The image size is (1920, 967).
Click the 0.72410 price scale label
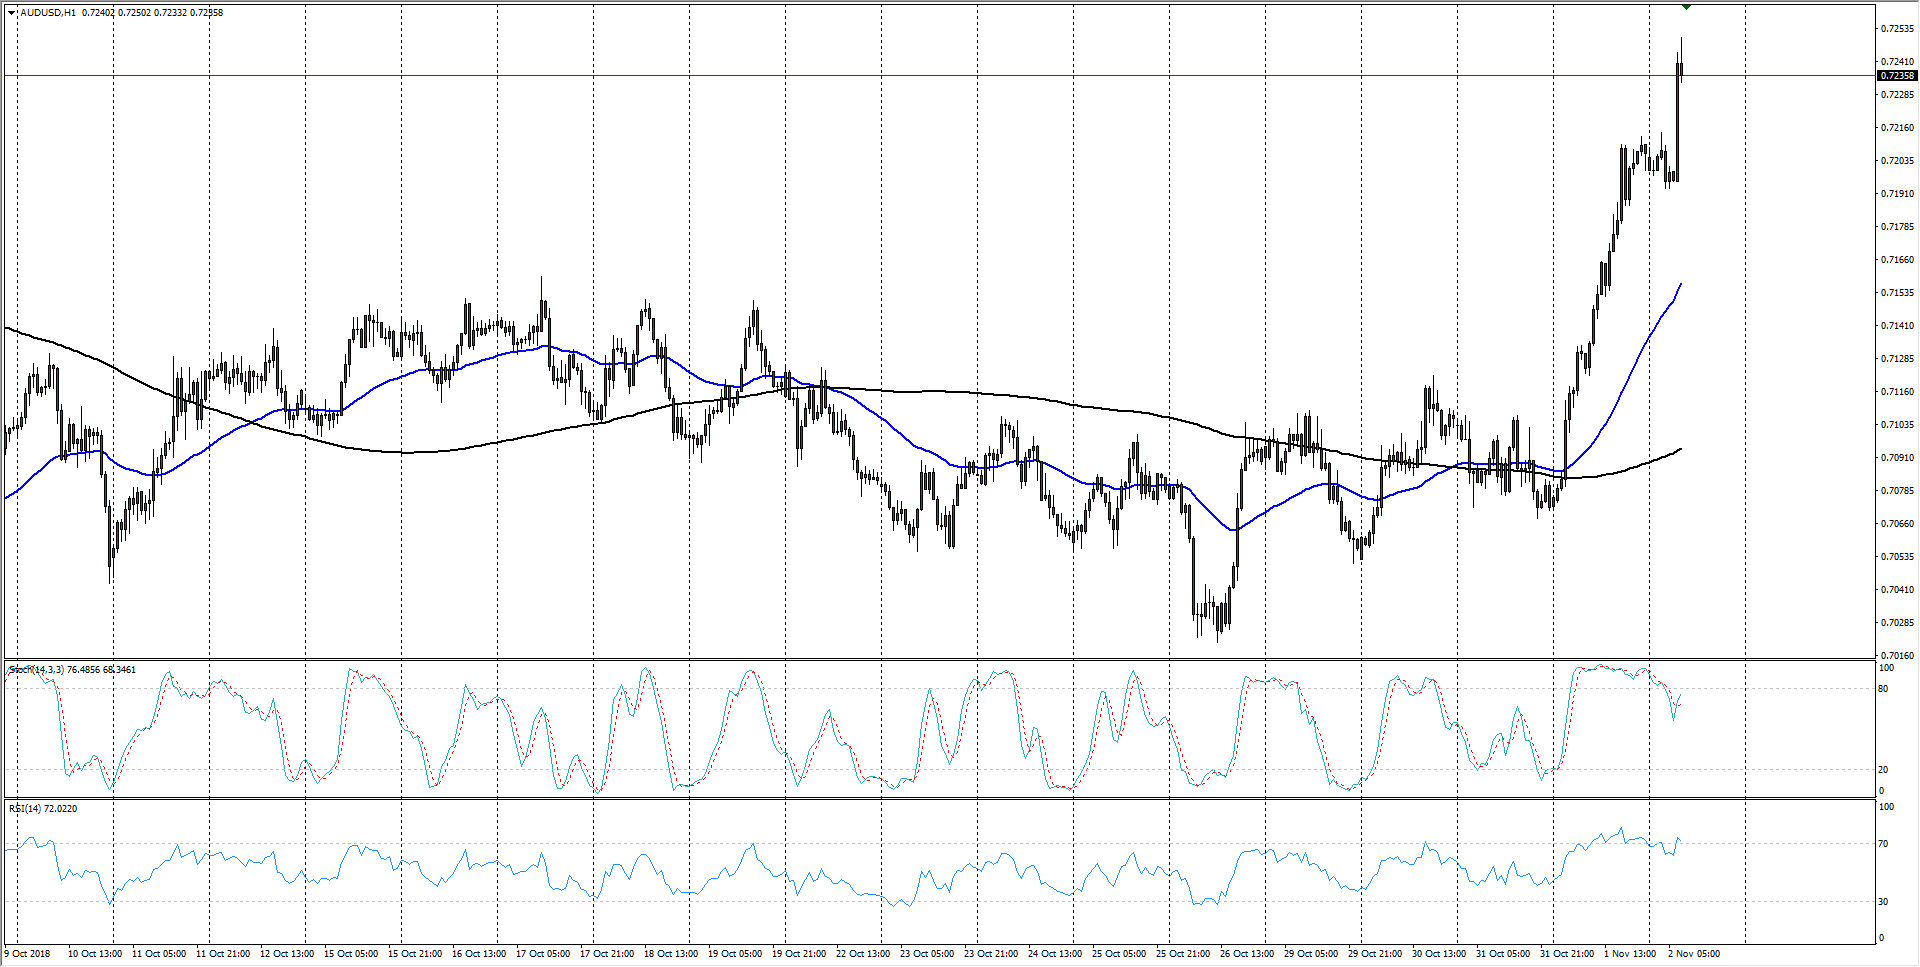1897,62
